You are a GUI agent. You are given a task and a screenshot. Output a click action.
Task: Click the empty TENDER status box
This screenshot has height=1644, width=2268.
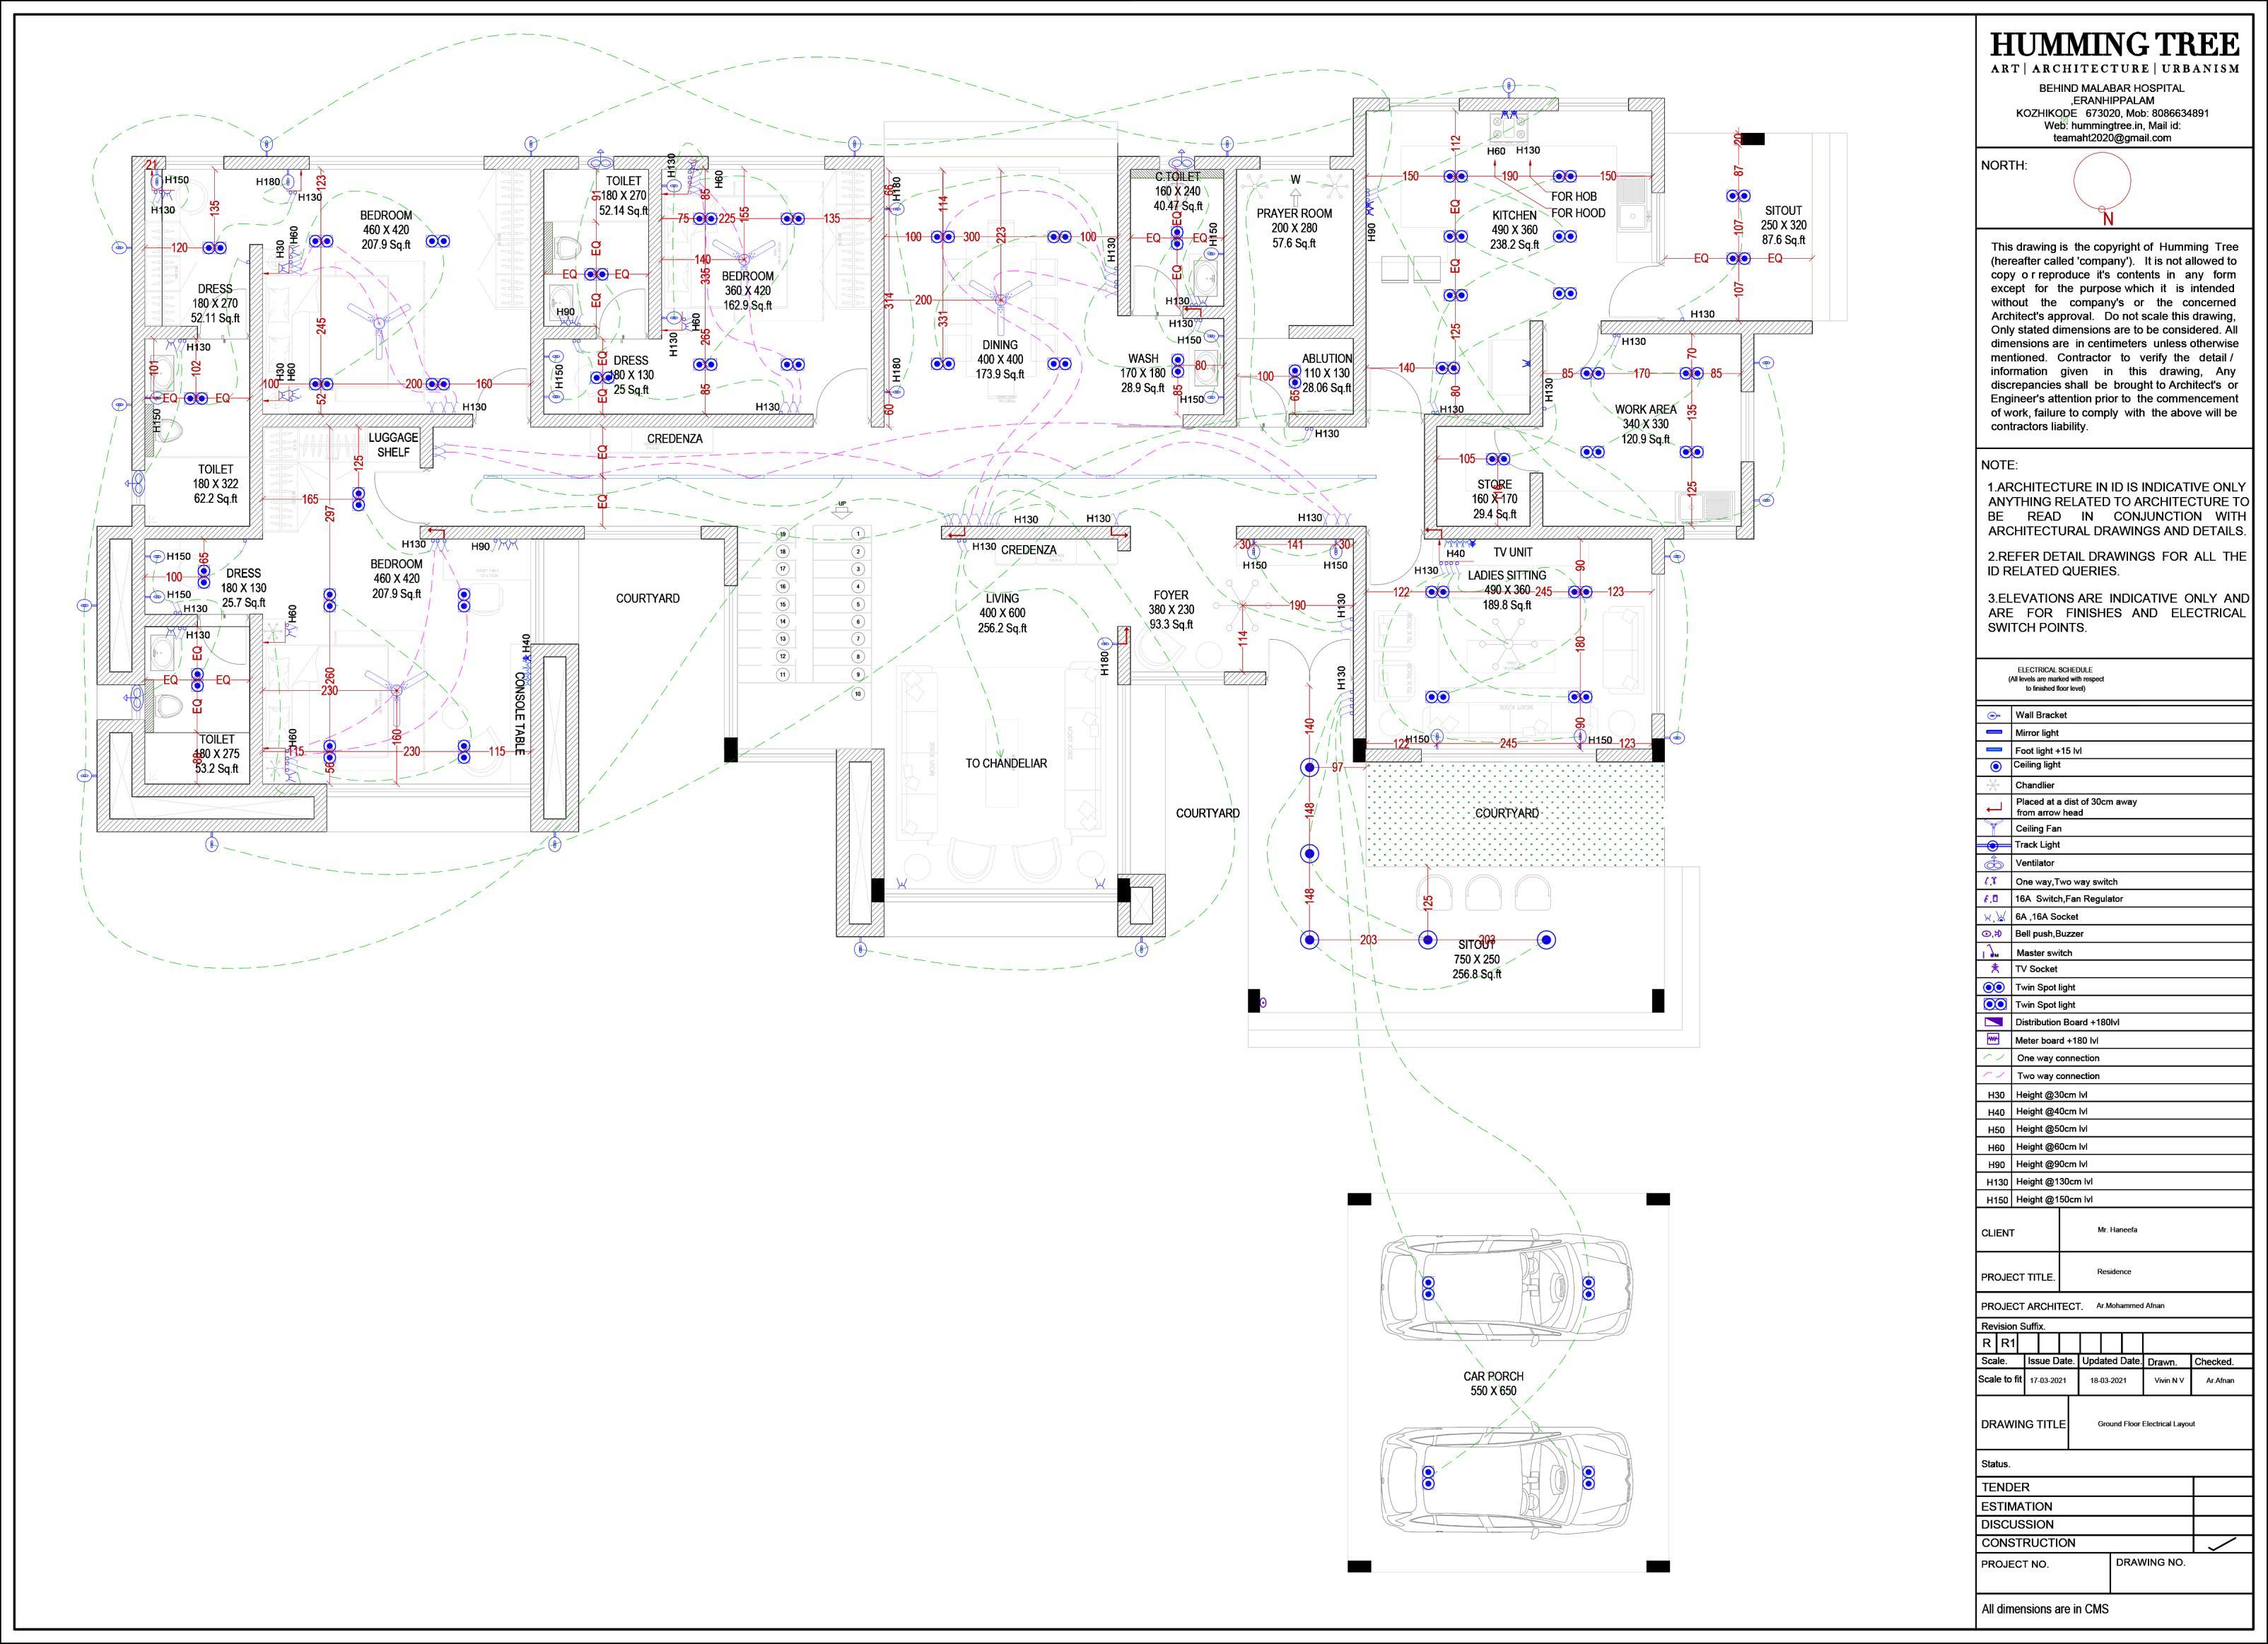(2222, 1487)
